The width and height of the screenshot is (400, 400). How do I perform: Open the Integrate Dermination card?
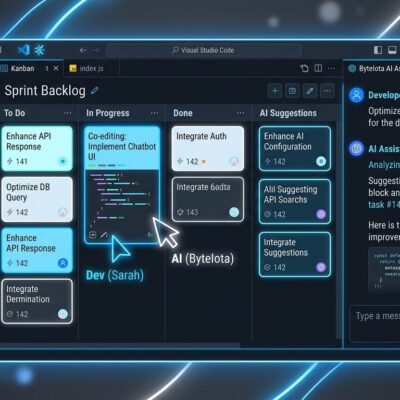[37, 301]
